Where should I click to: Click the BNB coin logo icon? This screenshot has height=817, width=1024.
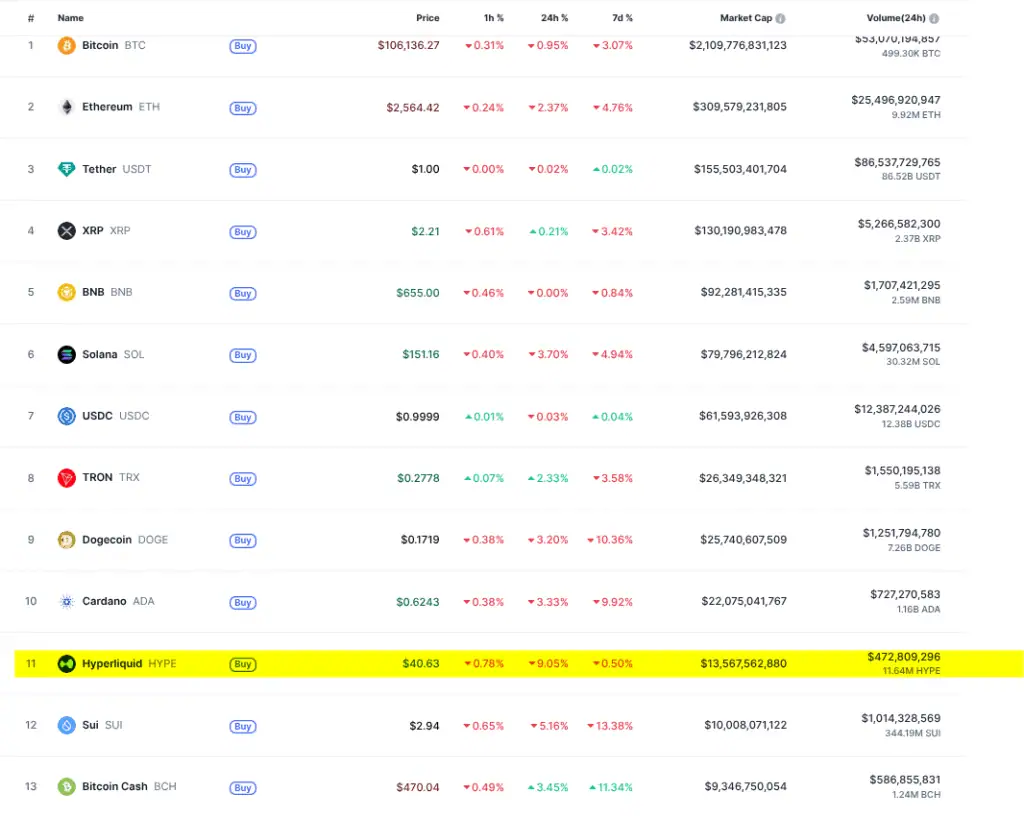66,292
